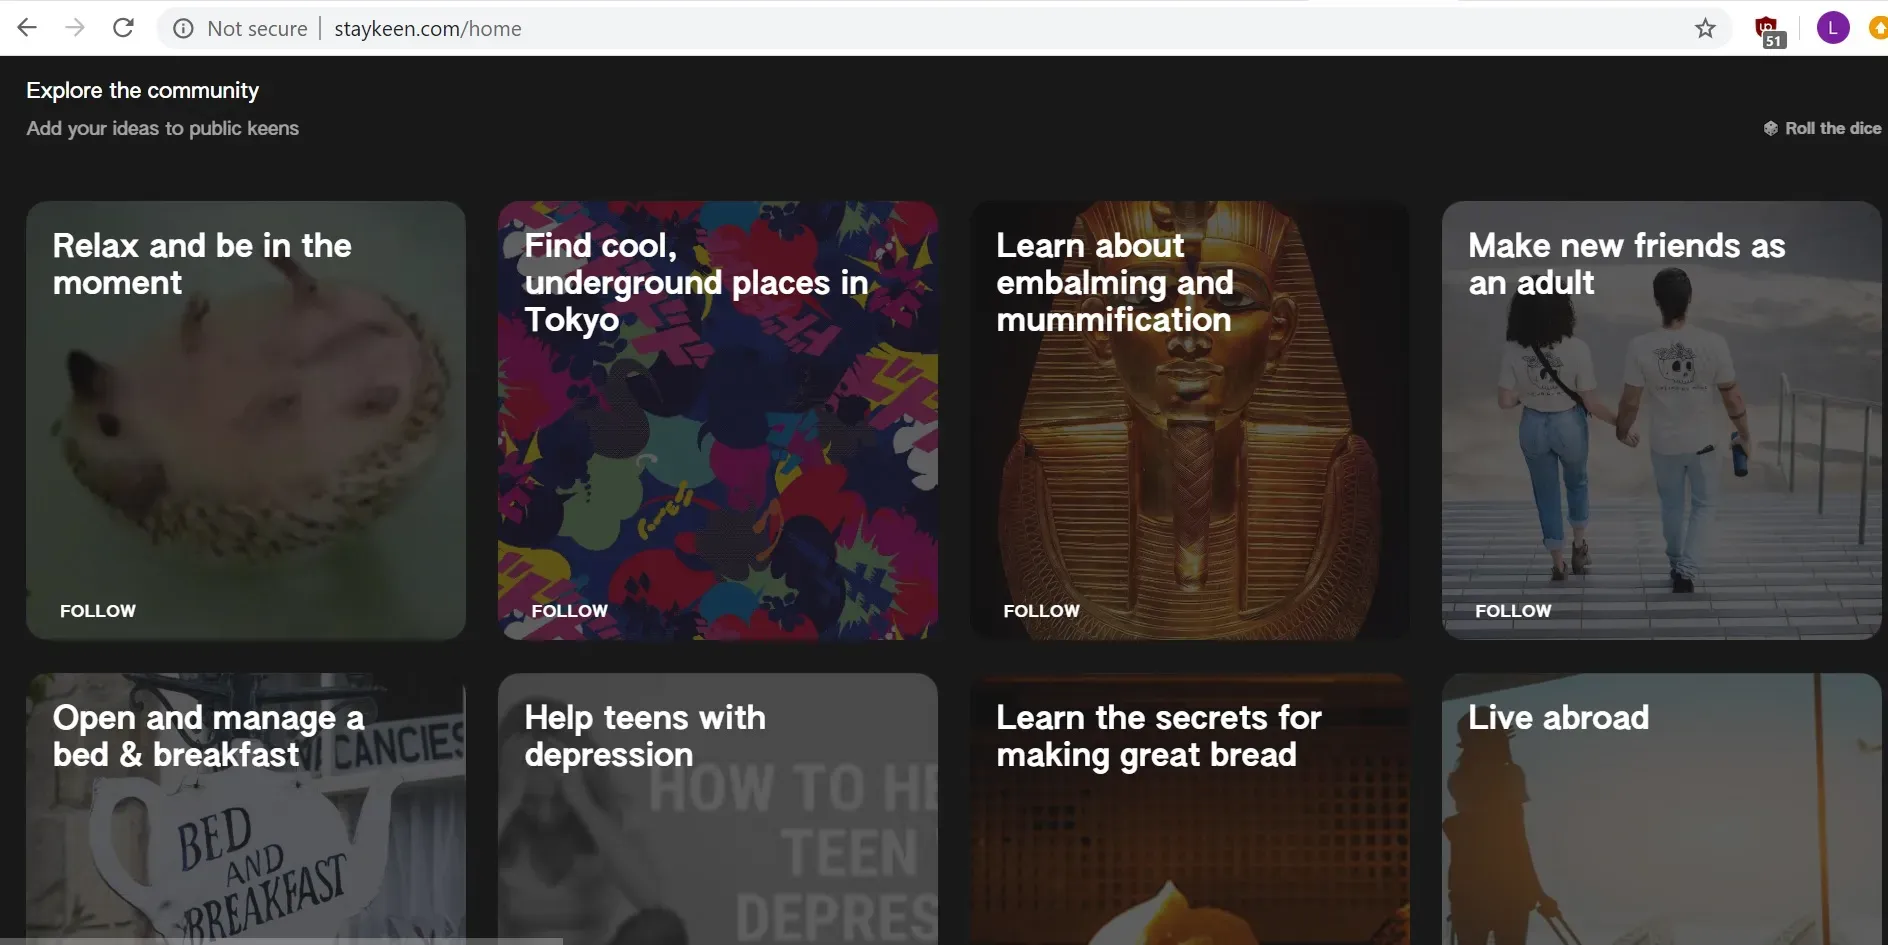Viewport: 1888px width, 945px height.
Task: Follow the Make new friends as an adult keen
Action: click(1513, 611)
